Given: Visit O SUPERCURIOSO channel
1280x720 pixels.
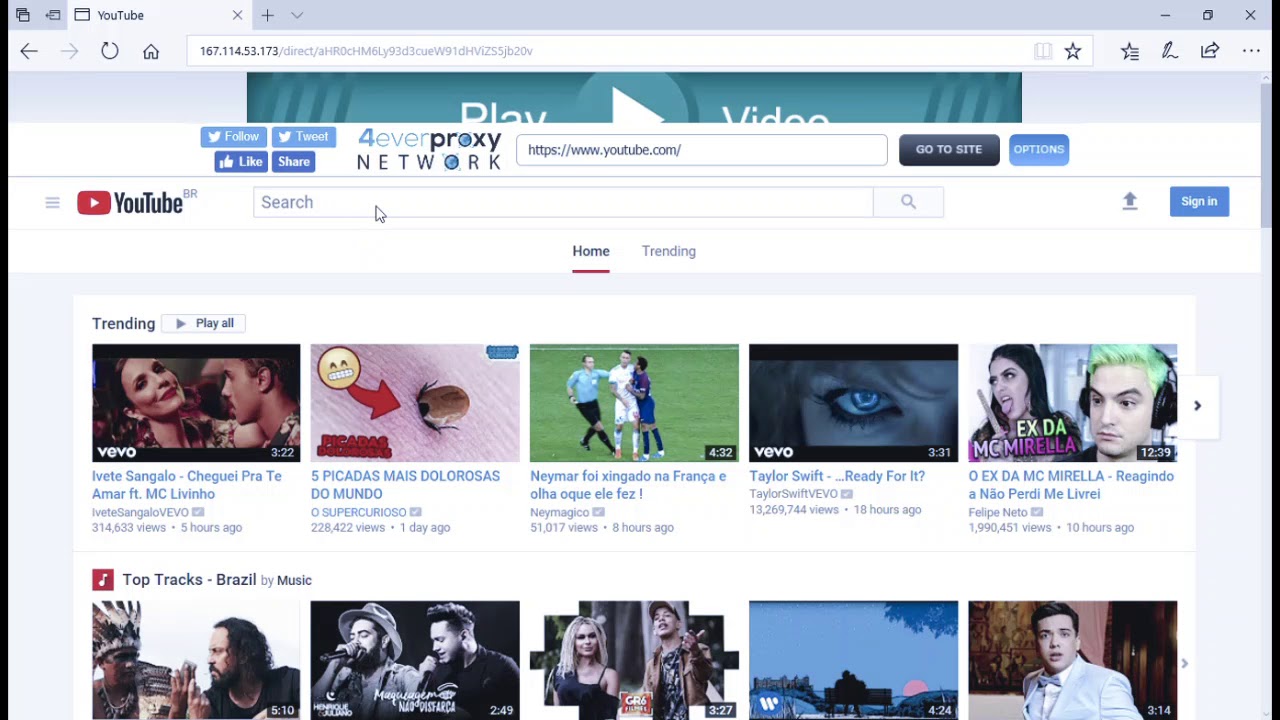Looking at the screenshot, I should point(358,512).
